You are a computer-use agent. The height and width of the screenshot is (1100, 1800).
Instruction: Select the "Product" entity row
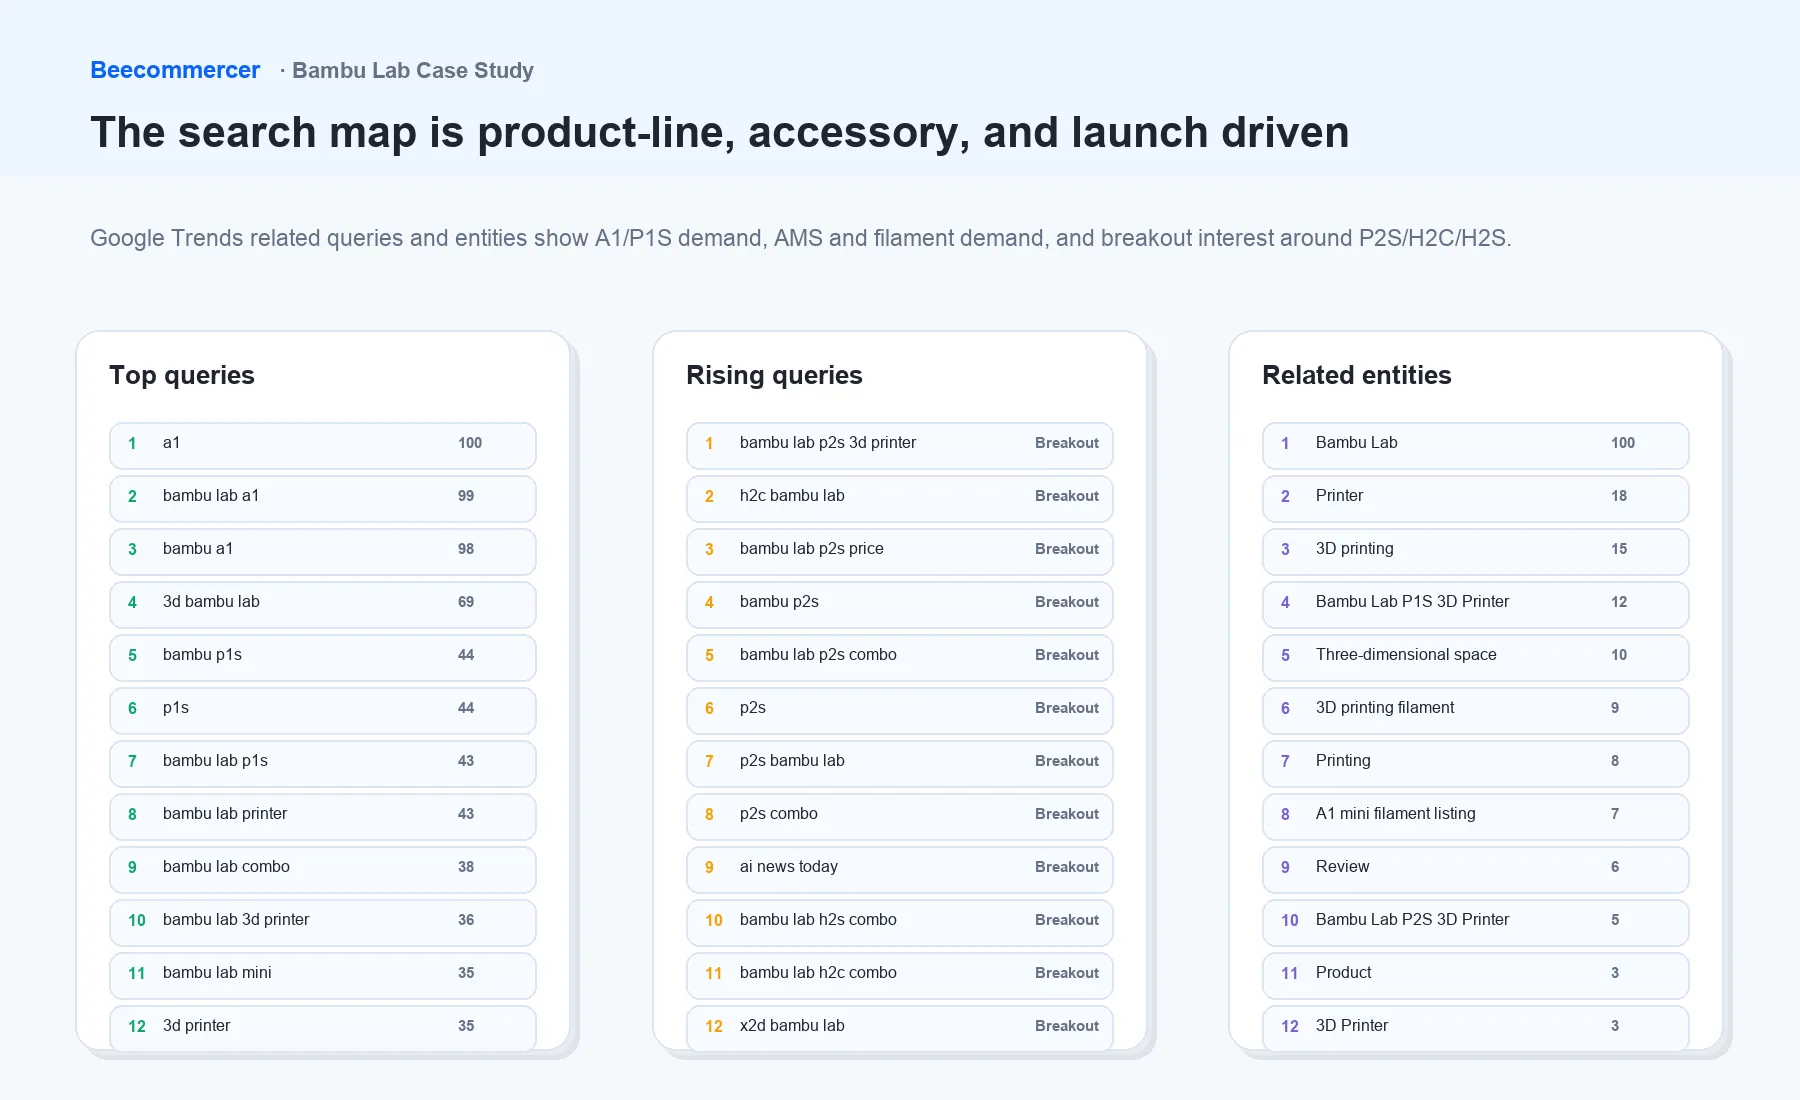[x=1476, y=975]
